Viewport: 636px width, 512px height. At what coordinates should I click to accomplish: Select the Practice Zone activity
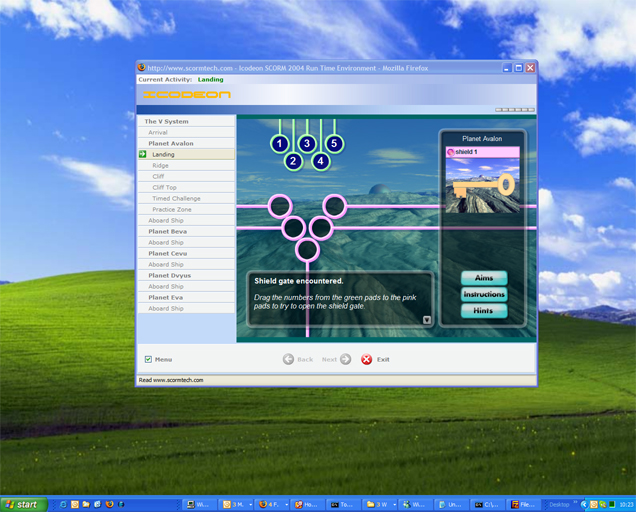[187, 209]
